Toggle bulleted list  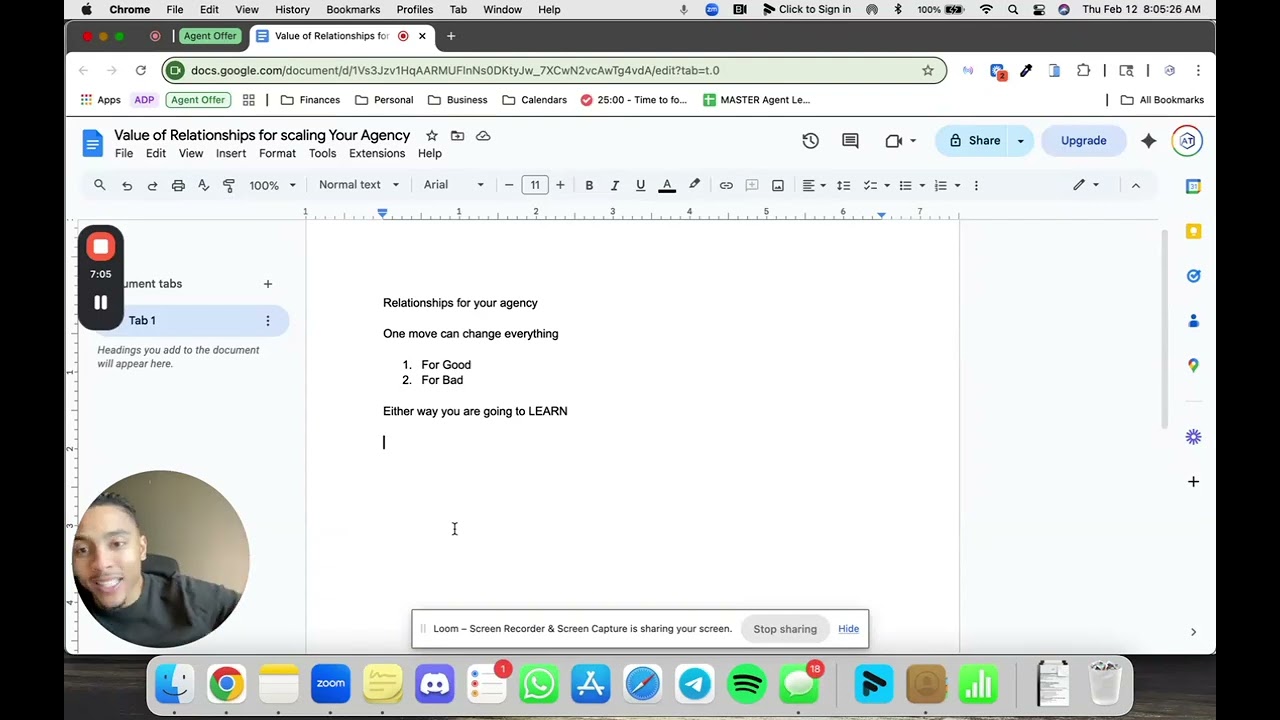[905, 185]
